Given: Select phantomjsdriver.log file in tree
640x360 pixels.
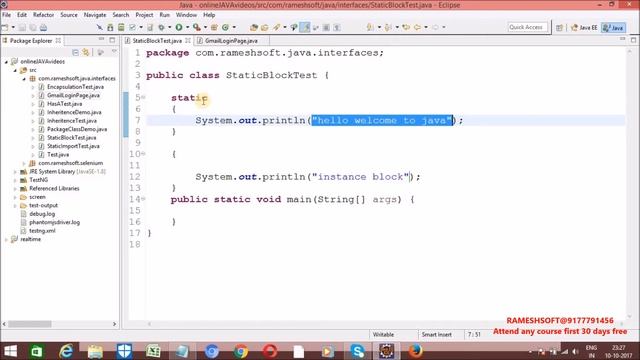Looking at the screenshot, I should click(x=54, y=222).
